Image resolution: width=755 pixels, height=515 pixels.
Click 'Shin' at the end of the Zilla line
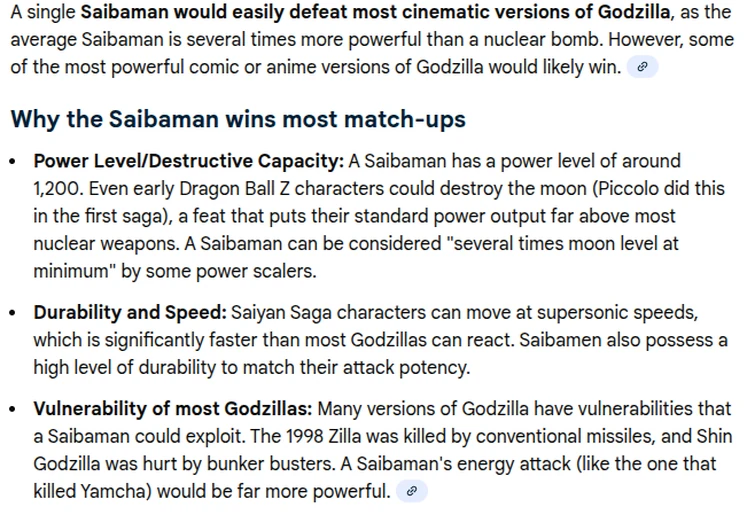714,436
